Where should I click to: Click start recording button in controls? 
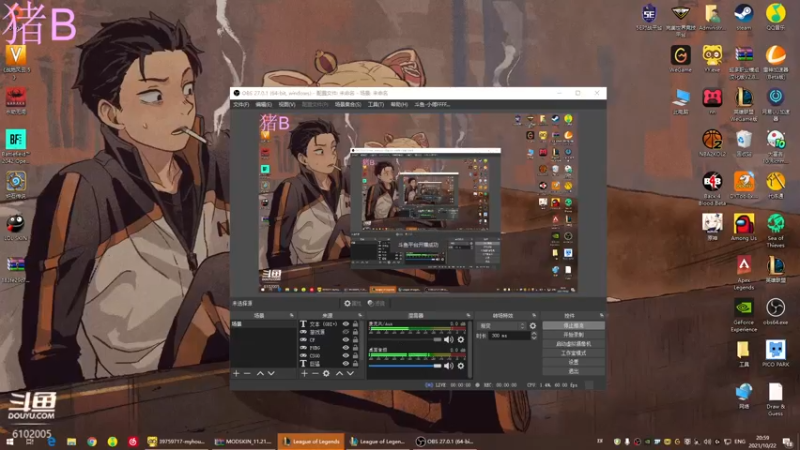point(573,335)
